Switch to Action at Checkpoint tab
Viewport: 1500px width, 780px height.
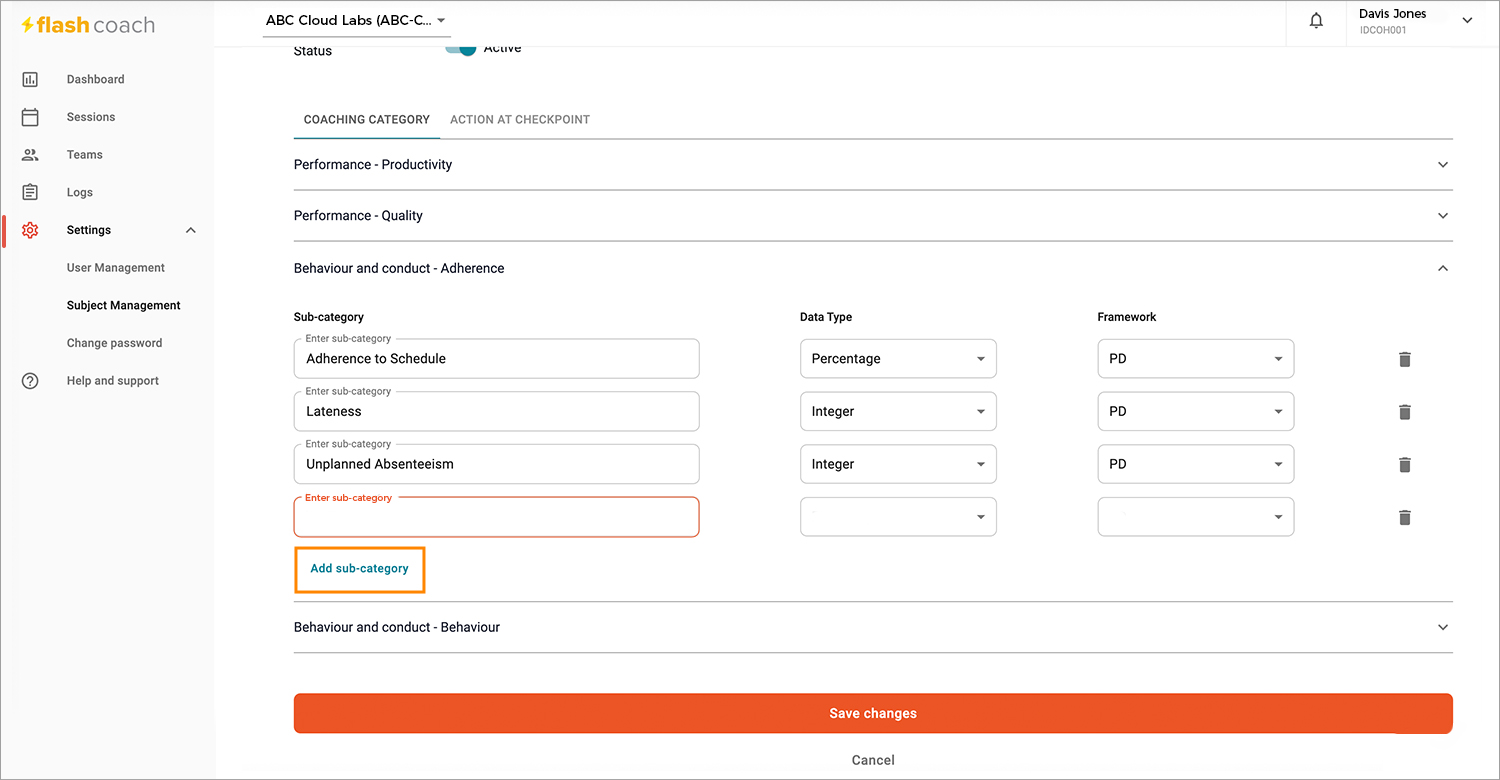point(520,119)
